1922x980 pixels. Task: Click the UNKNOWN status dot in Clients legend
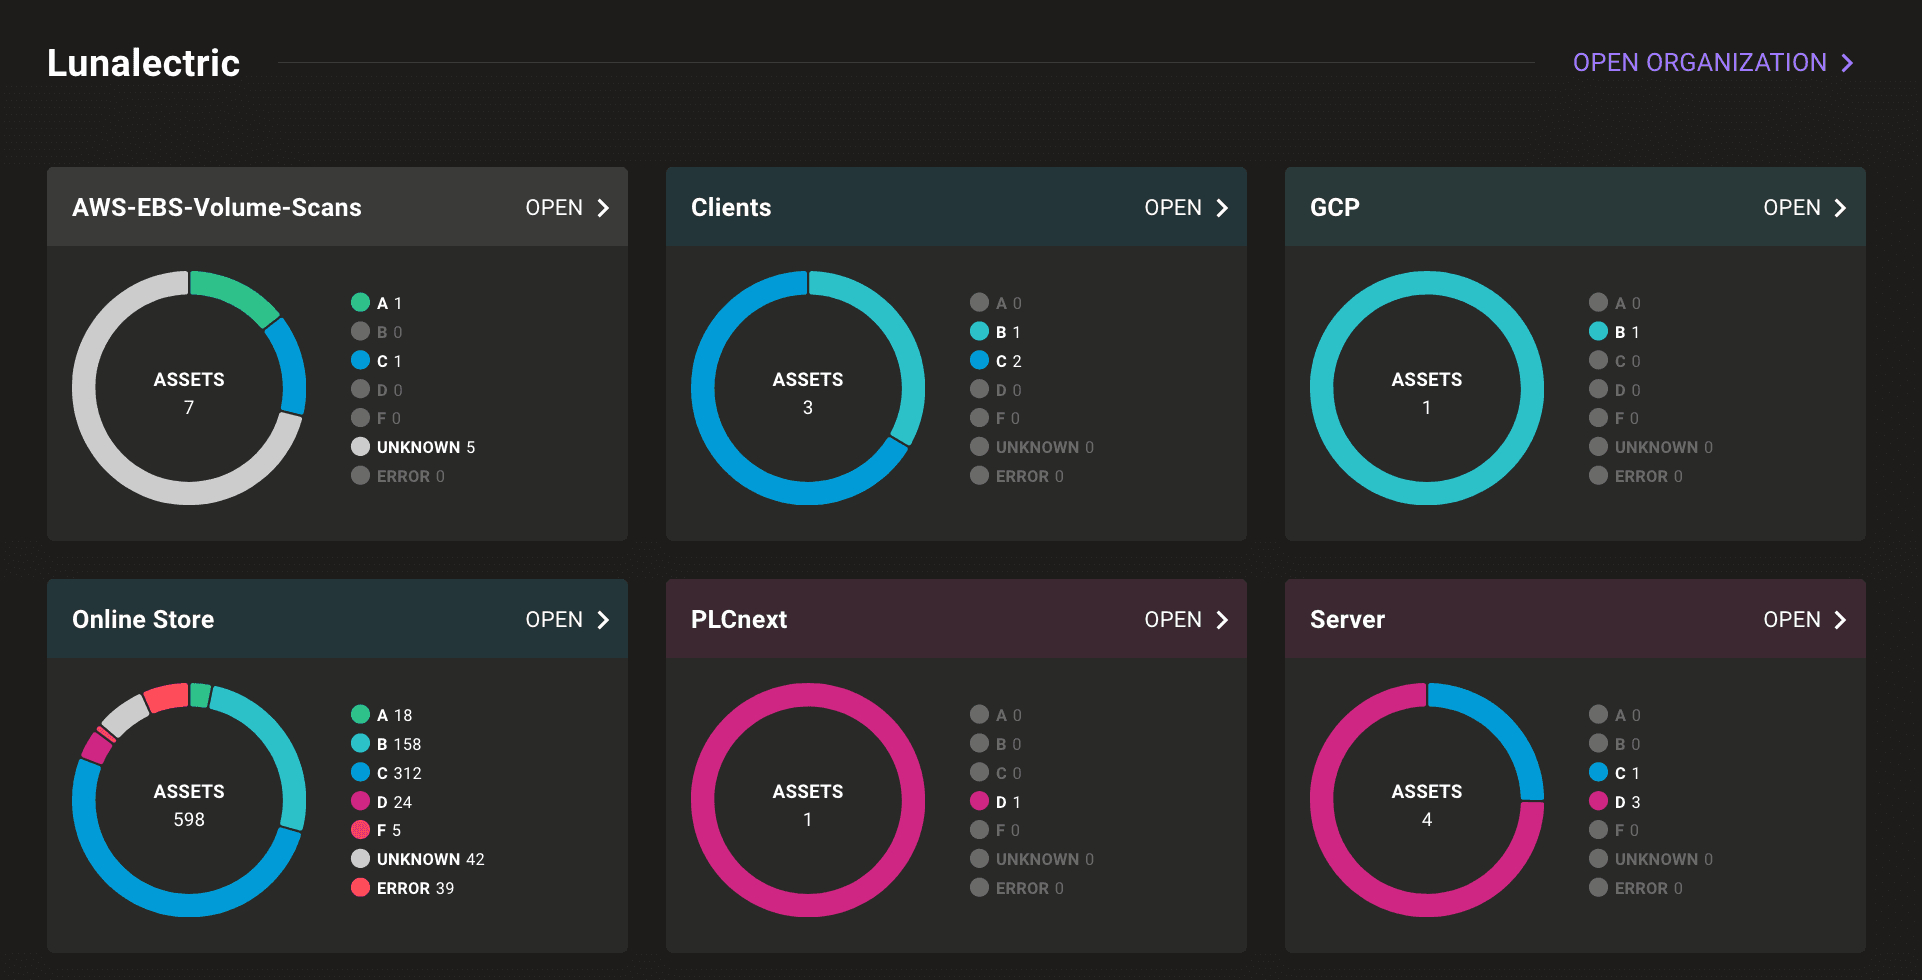[x=979, y=447]
